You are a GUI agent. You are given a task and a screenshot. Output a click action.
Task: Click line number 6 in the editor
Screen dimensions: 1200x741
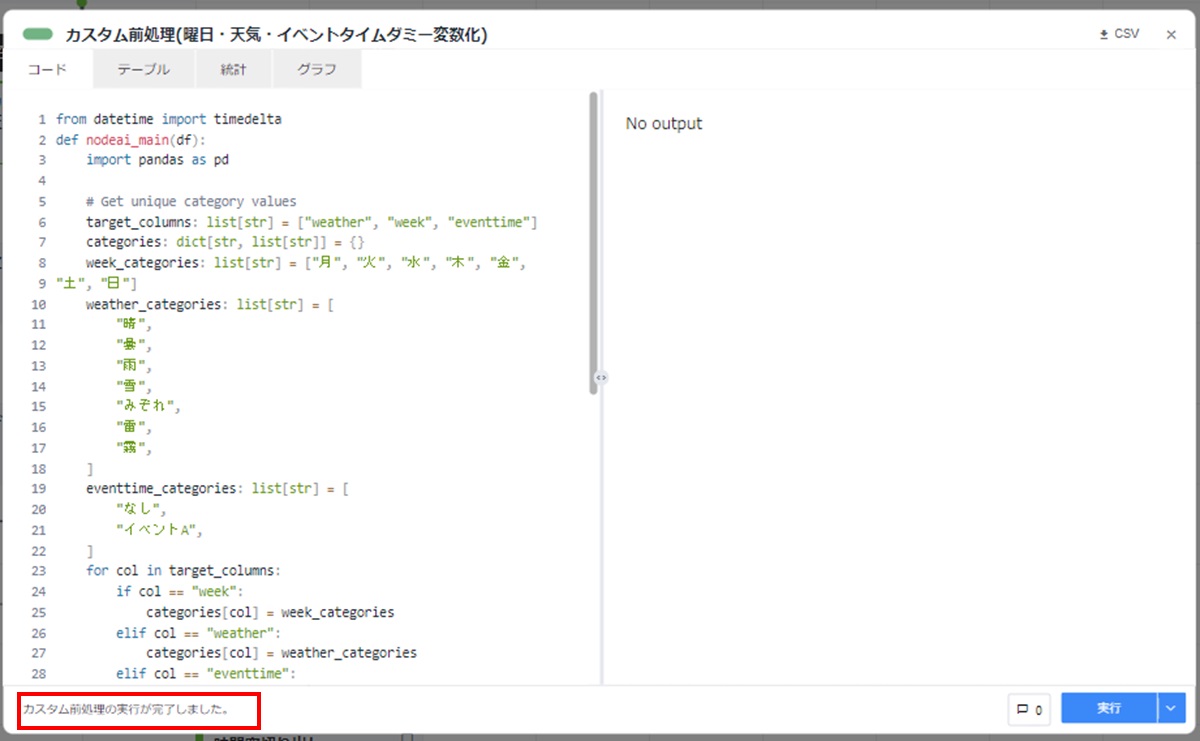[41, 221]
